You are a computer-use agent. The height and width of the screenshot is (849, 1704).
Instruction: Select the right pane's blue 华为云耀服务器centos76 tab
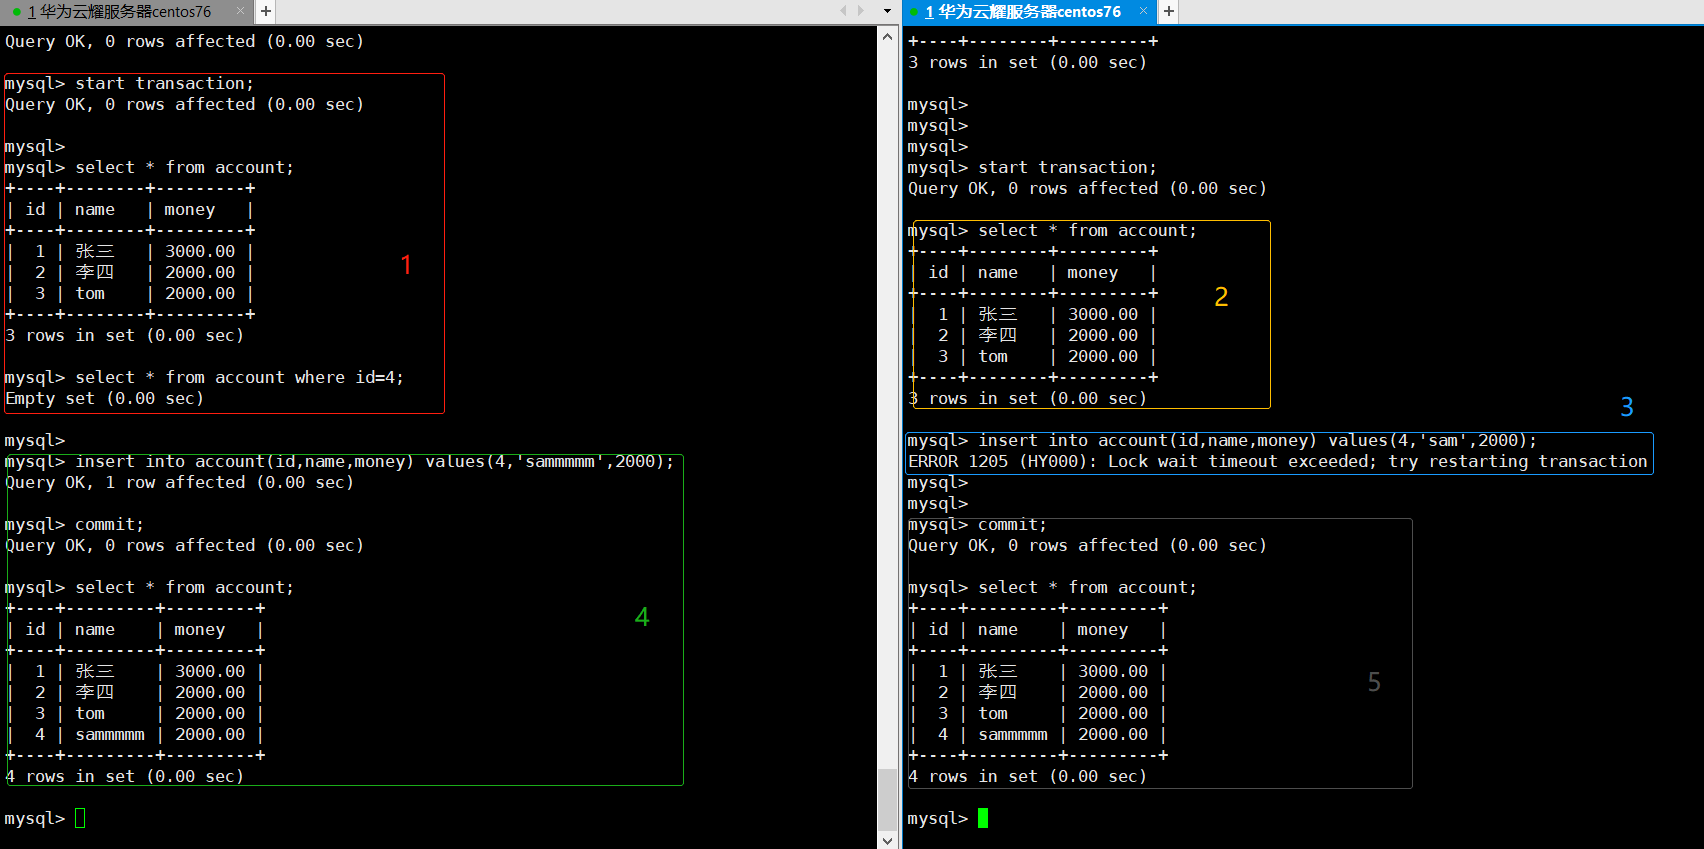(1022, 12)
